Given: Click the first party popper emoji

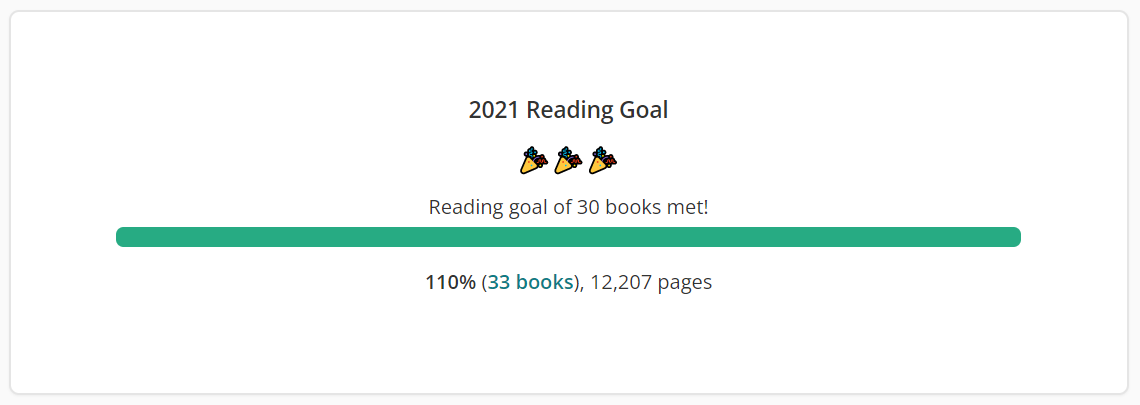Looking at the screenshot, I should coord(534,161).
